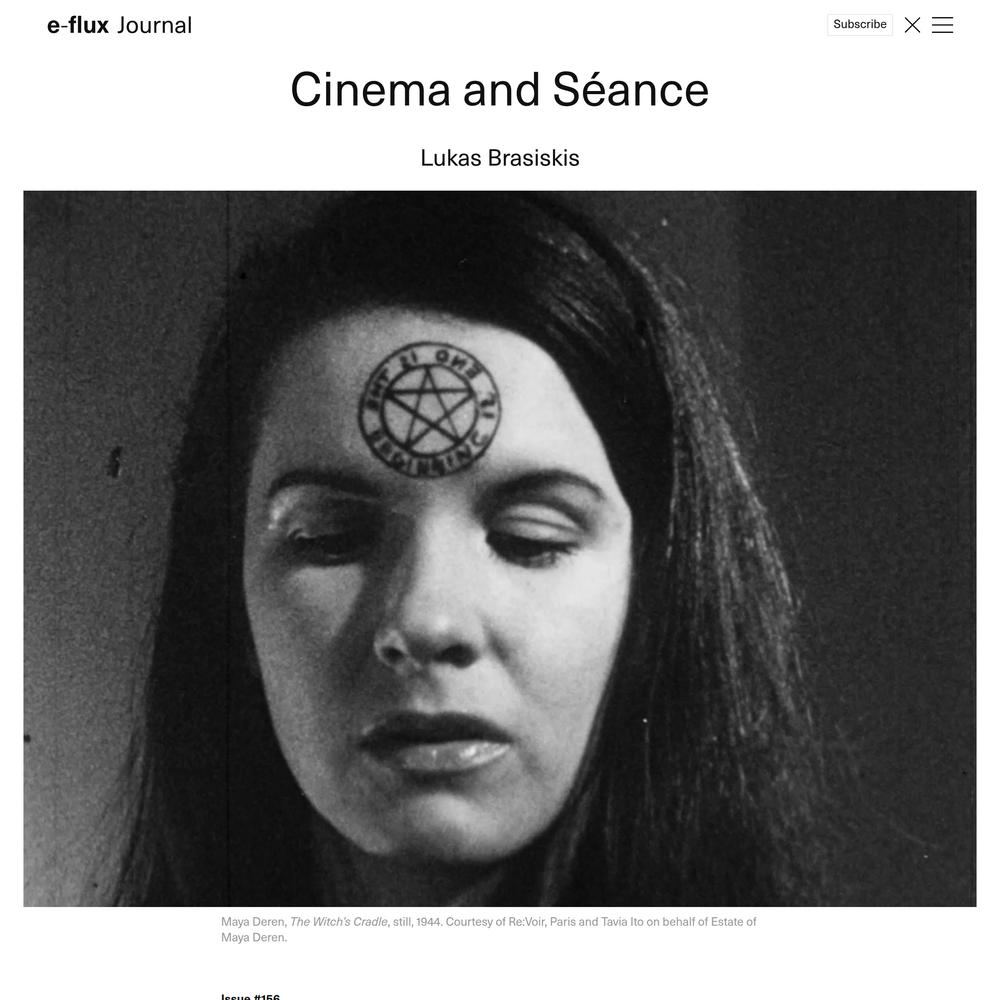Open the hamburger menu icon

942,25
